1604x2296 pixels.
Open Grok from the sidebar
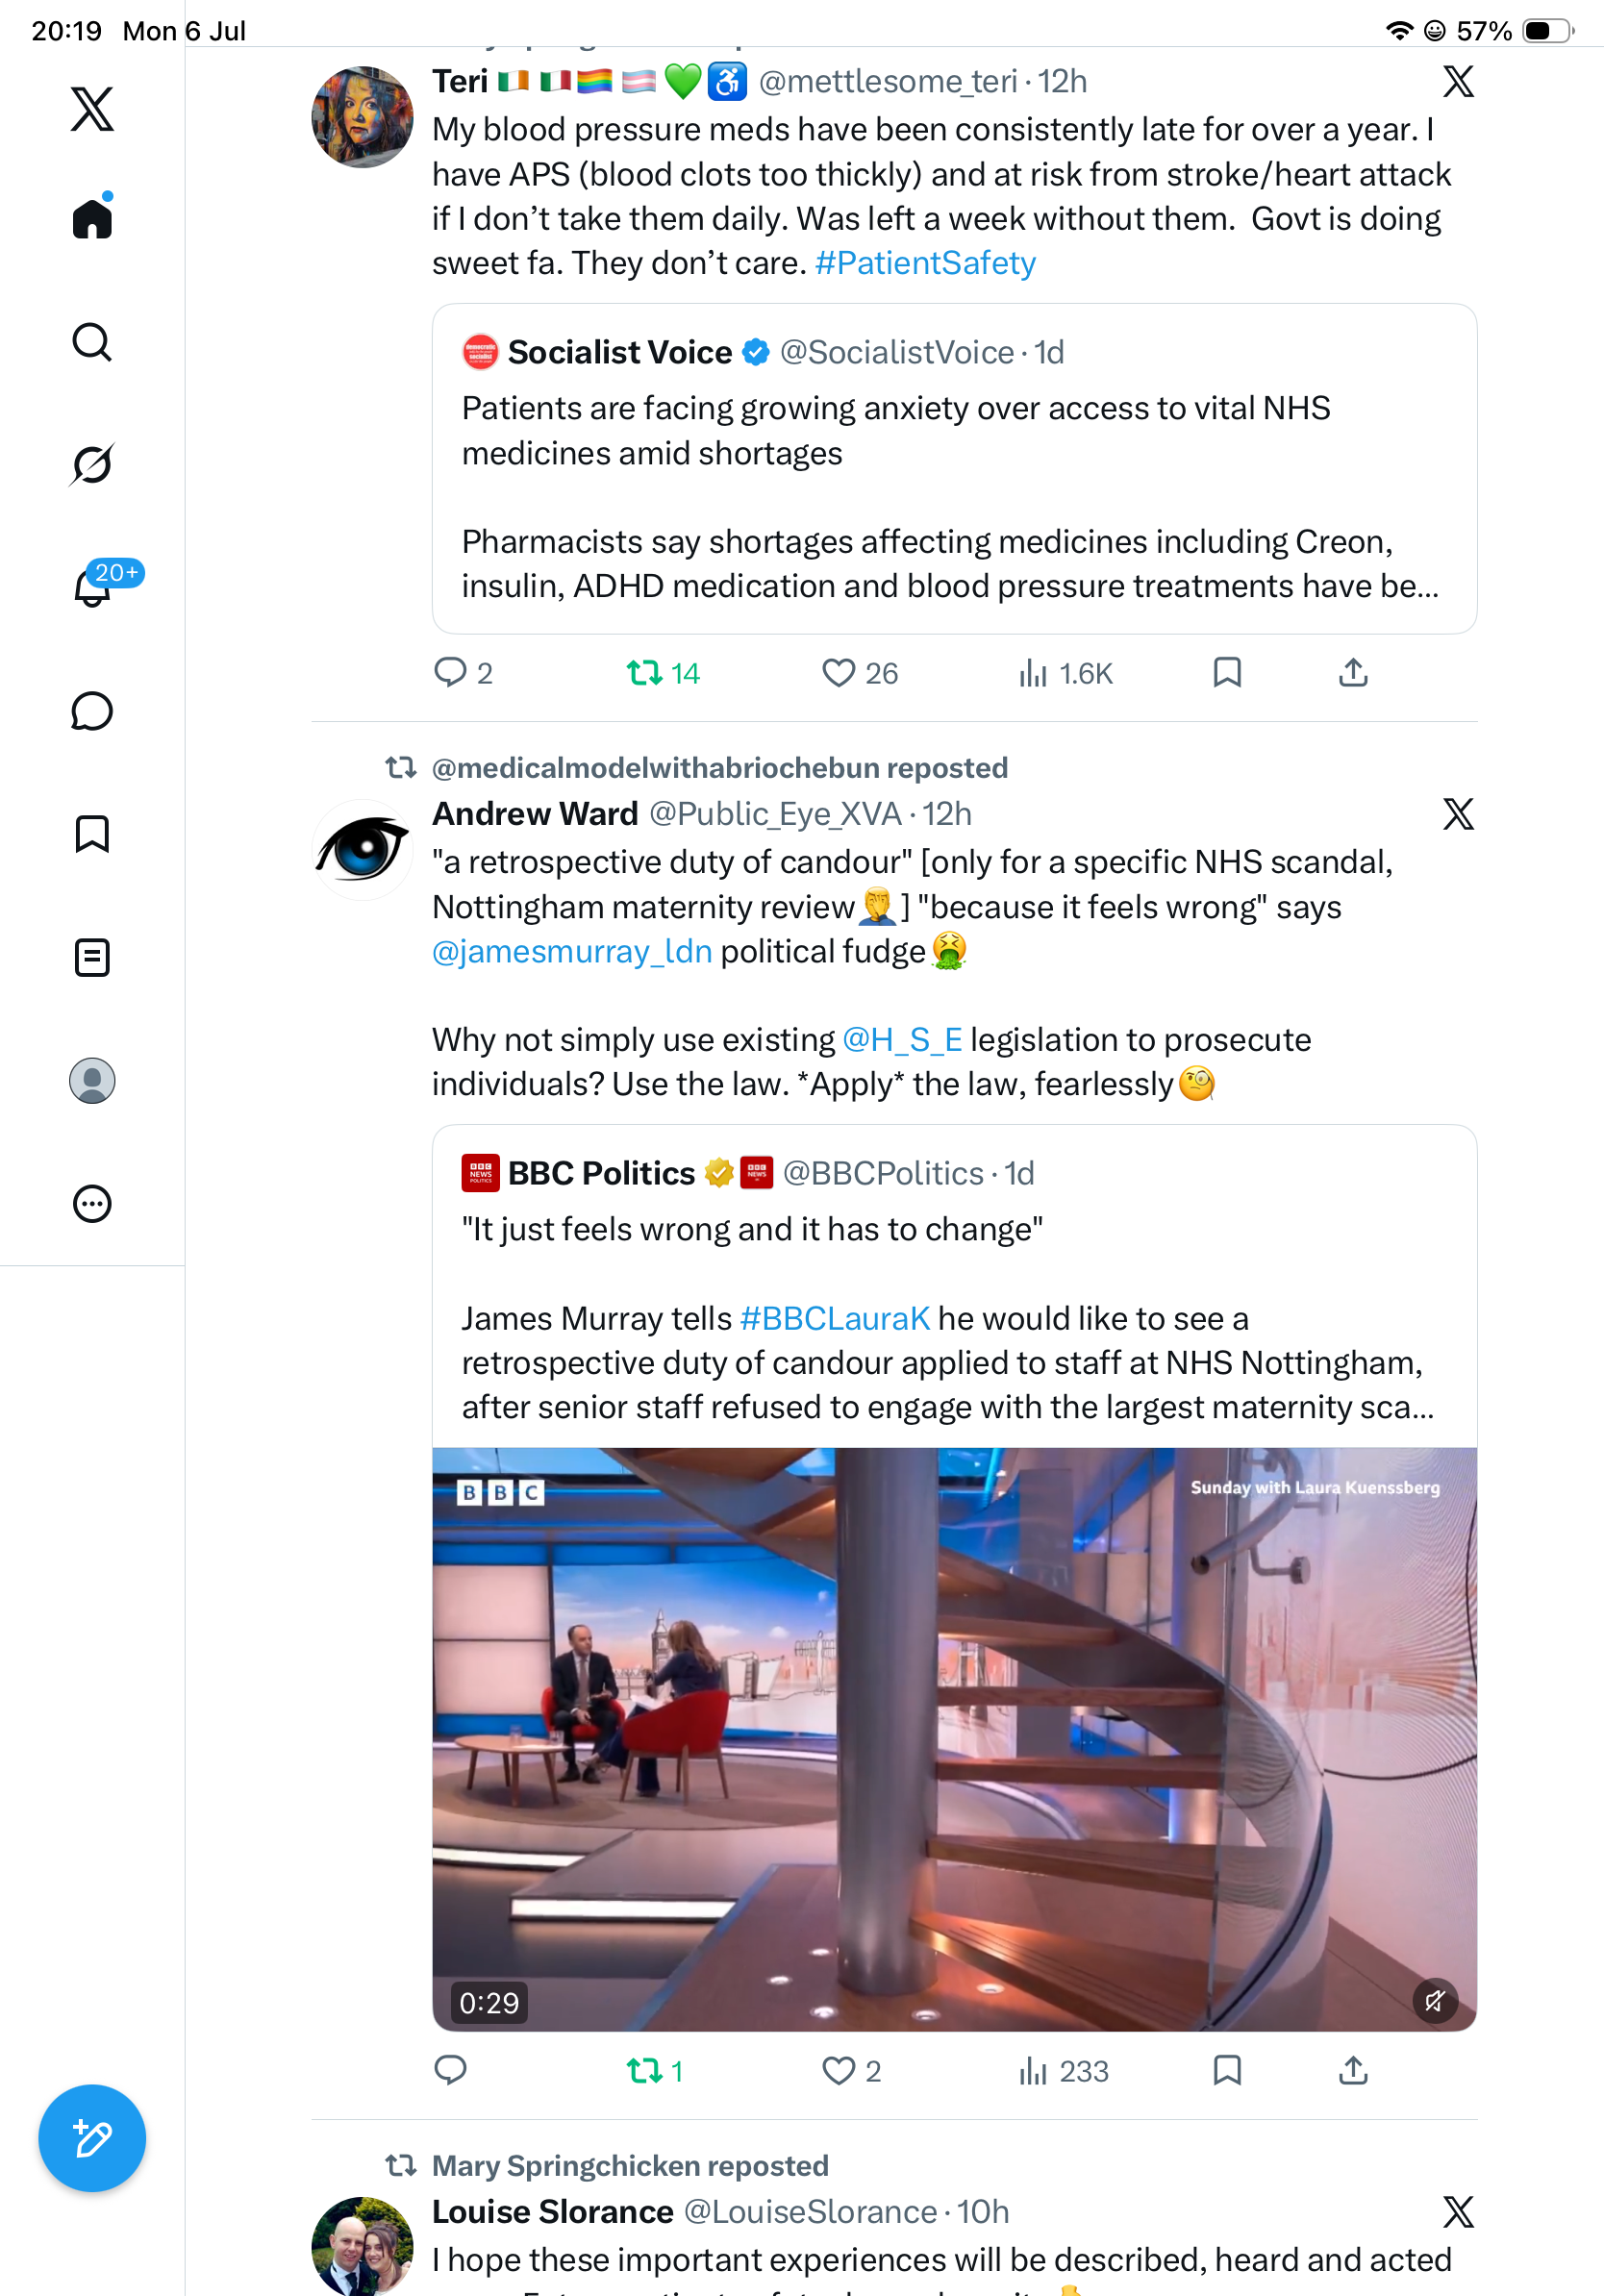(92, 464)
